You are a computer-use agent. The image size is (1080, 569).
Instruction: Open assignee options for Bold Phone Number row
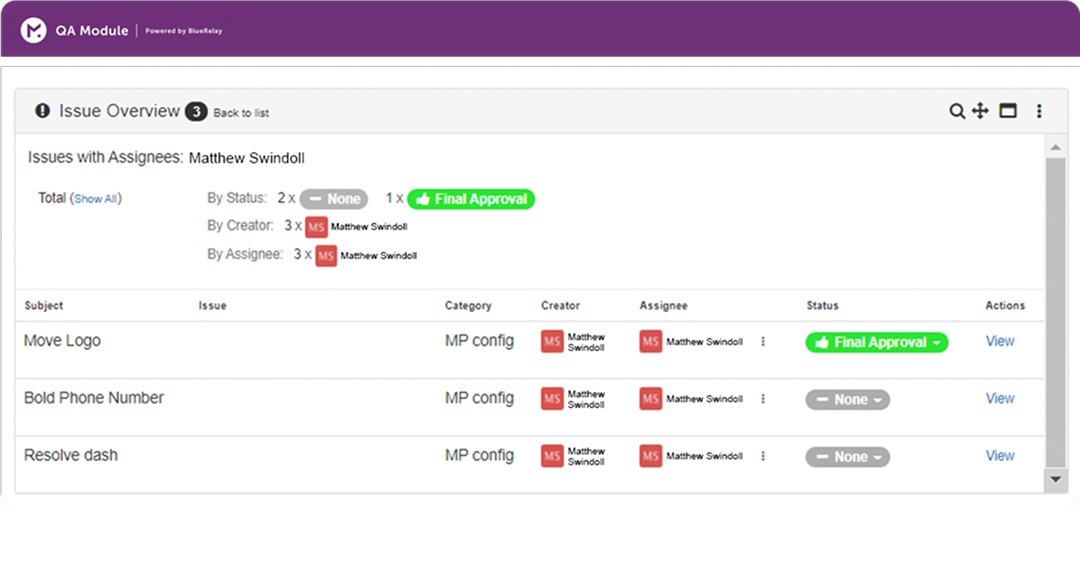point(762,399)
